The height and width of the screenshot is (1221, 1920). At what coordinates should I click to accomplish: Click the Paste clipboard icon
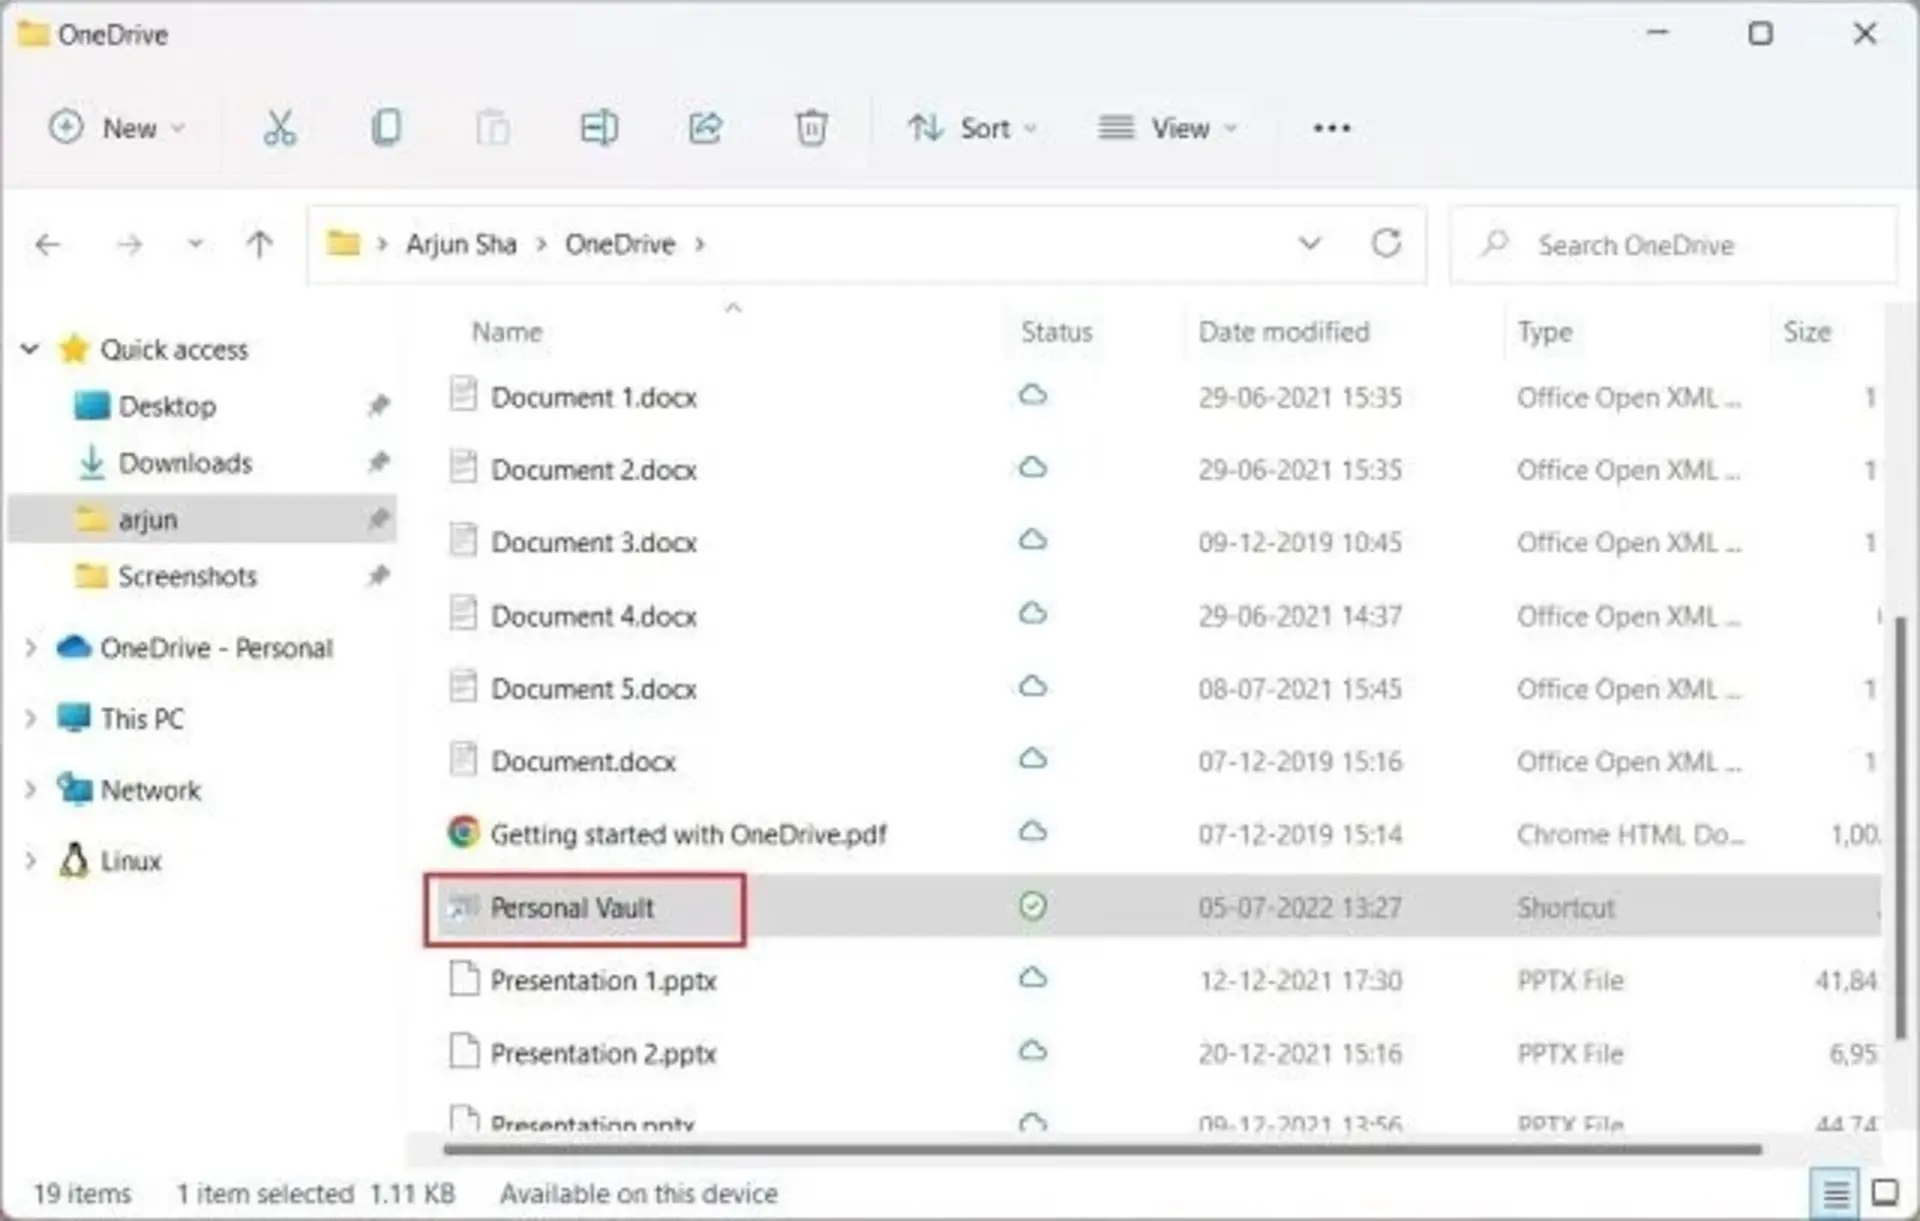pyautogui.click(x=492, y=128)
